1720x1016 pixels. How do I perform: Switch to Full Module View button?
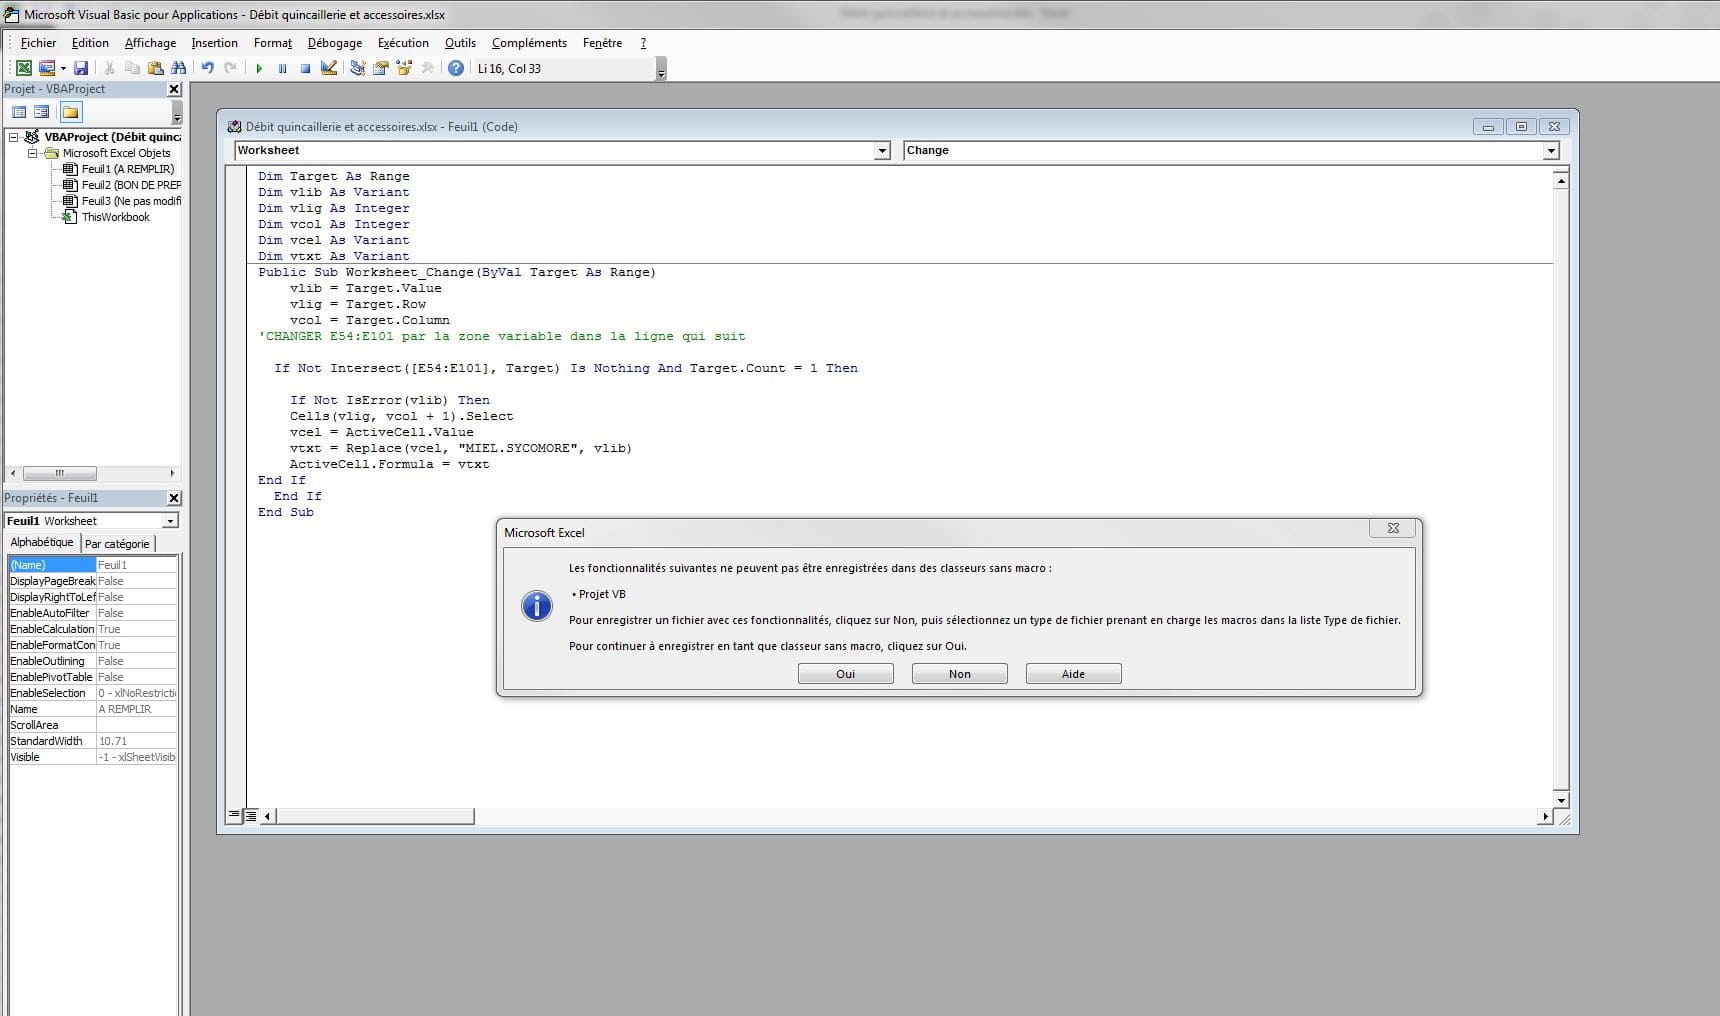click(251, 815)
